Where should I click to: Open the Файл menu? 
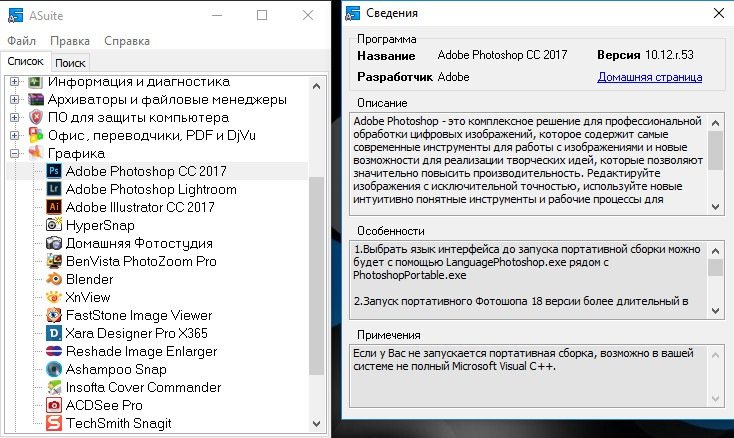[x=22, y=41]
